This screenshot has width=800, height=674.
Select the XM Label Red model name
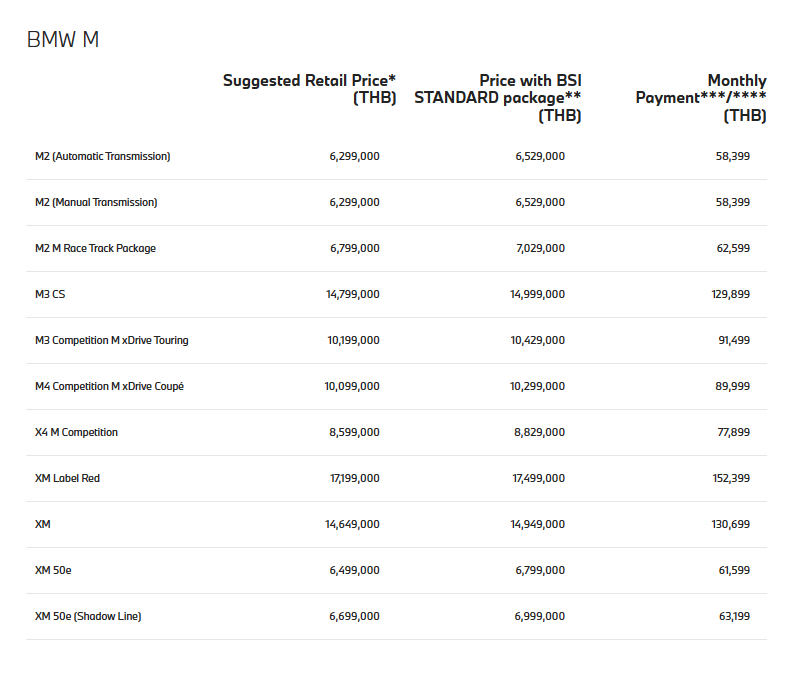[67, 478]
